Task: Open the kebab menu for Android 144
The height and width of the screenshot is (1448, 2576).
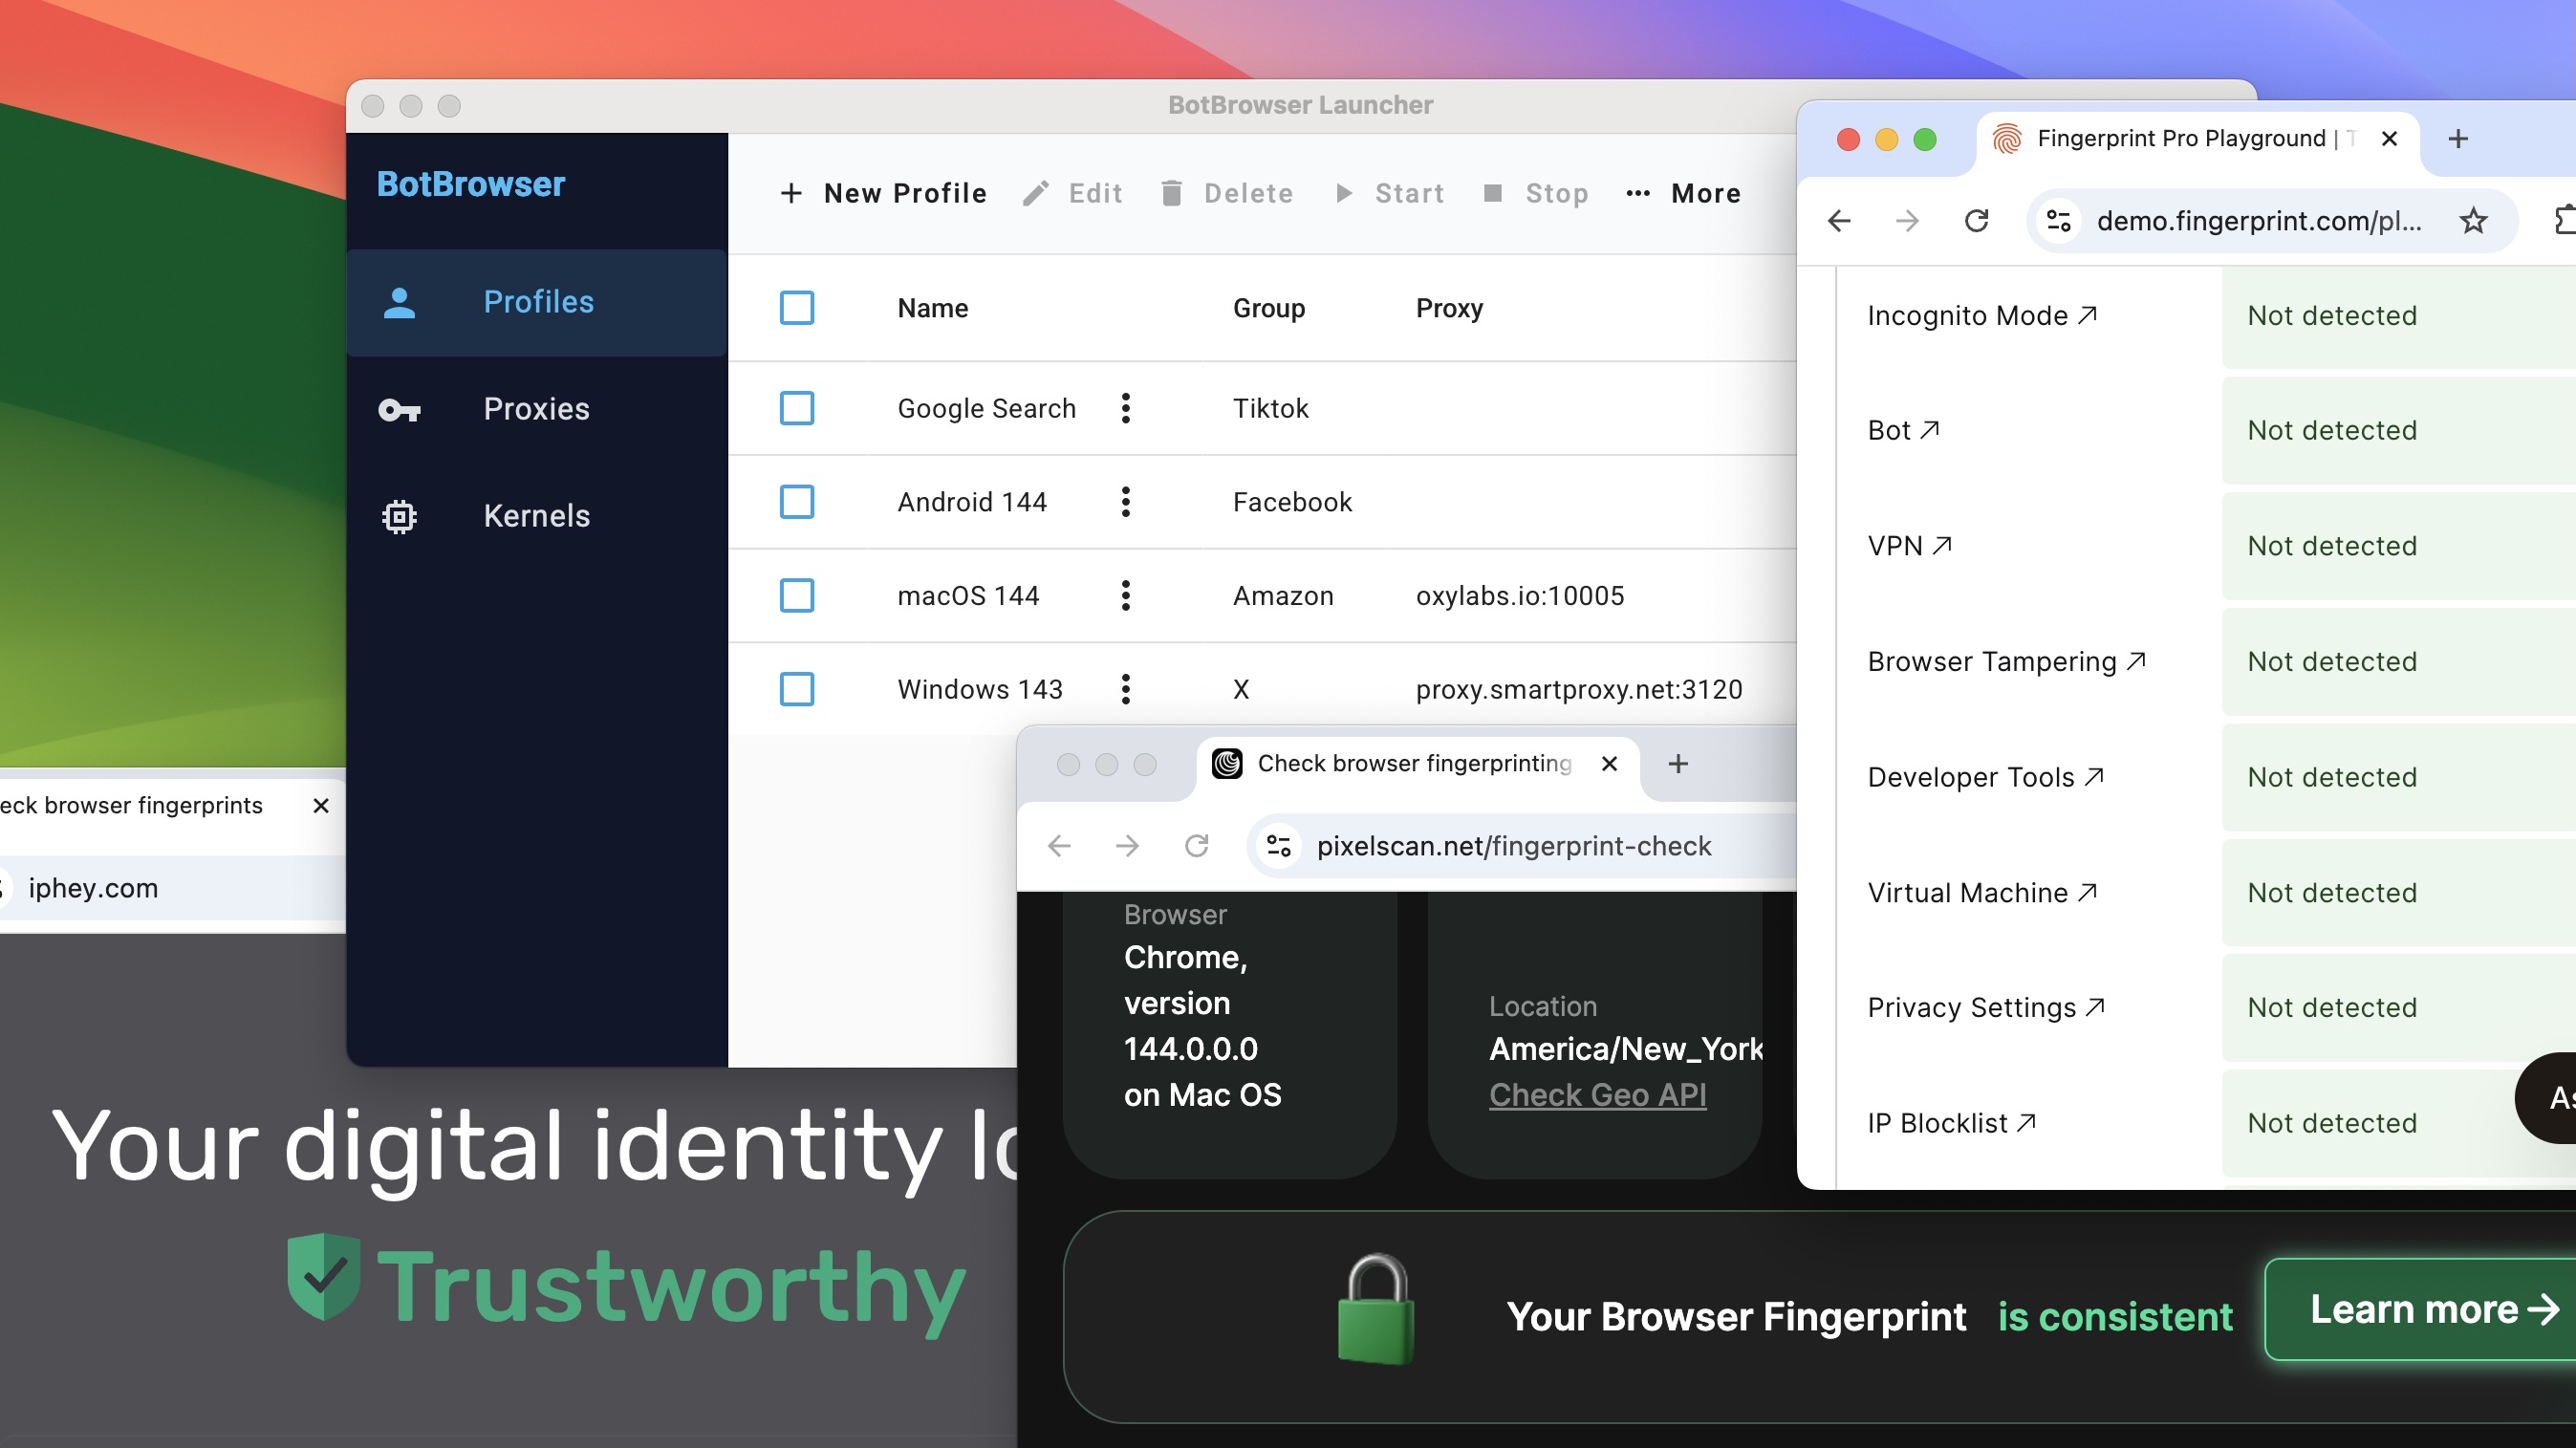Action: [x=1125, y=502]
